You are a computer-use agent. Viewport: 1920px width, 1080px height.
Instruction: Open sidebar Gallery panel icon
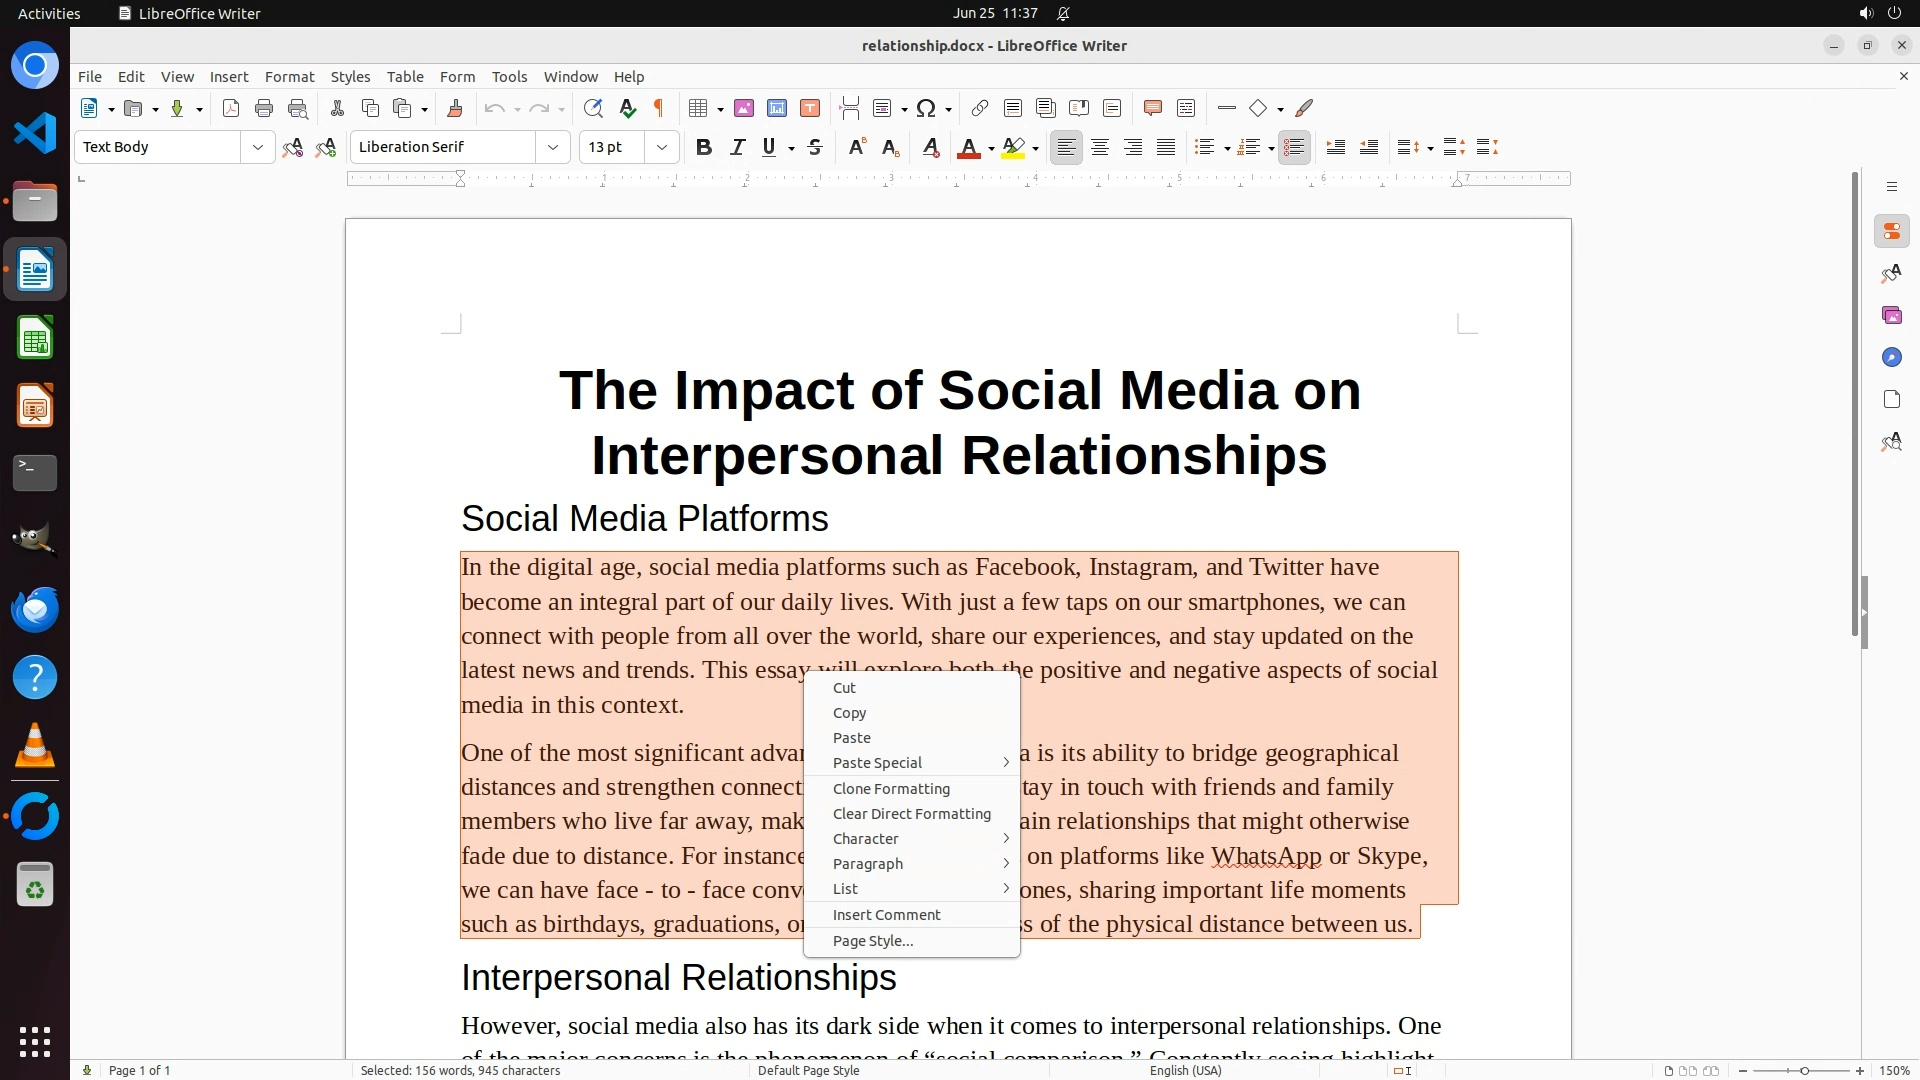pos(1891,316)
